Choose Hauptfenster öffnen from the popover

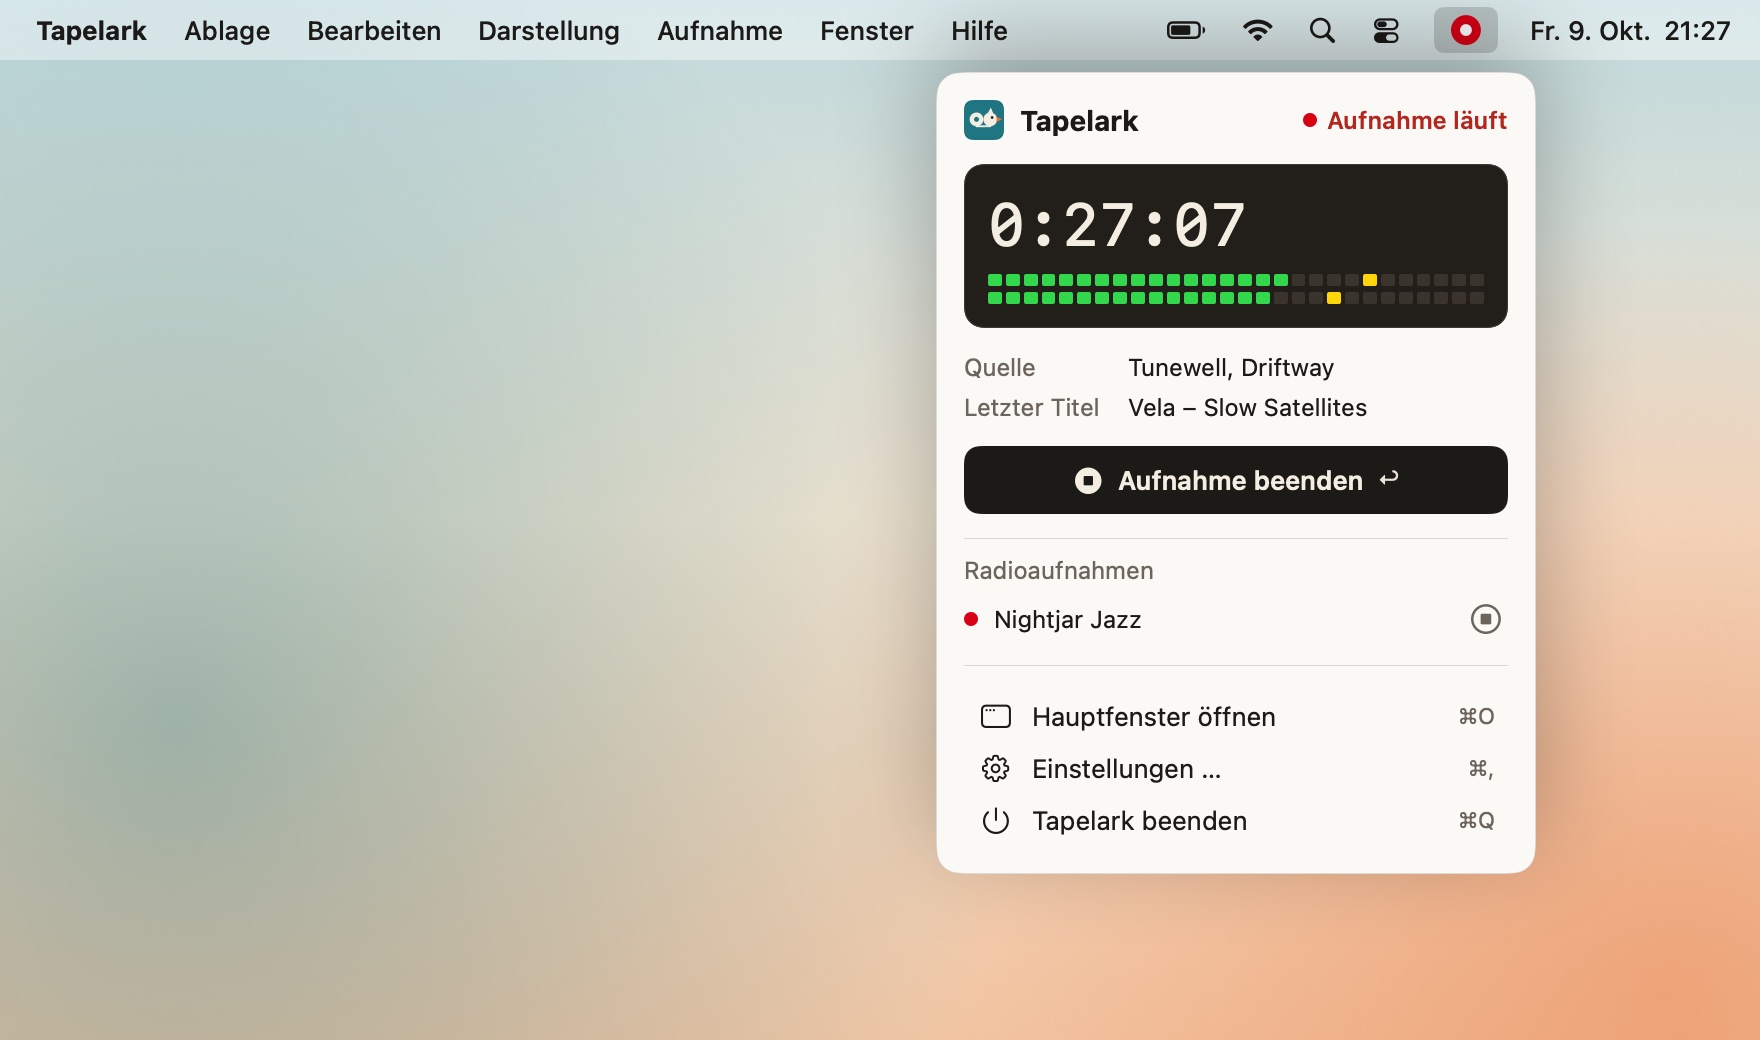point(1236,716)
